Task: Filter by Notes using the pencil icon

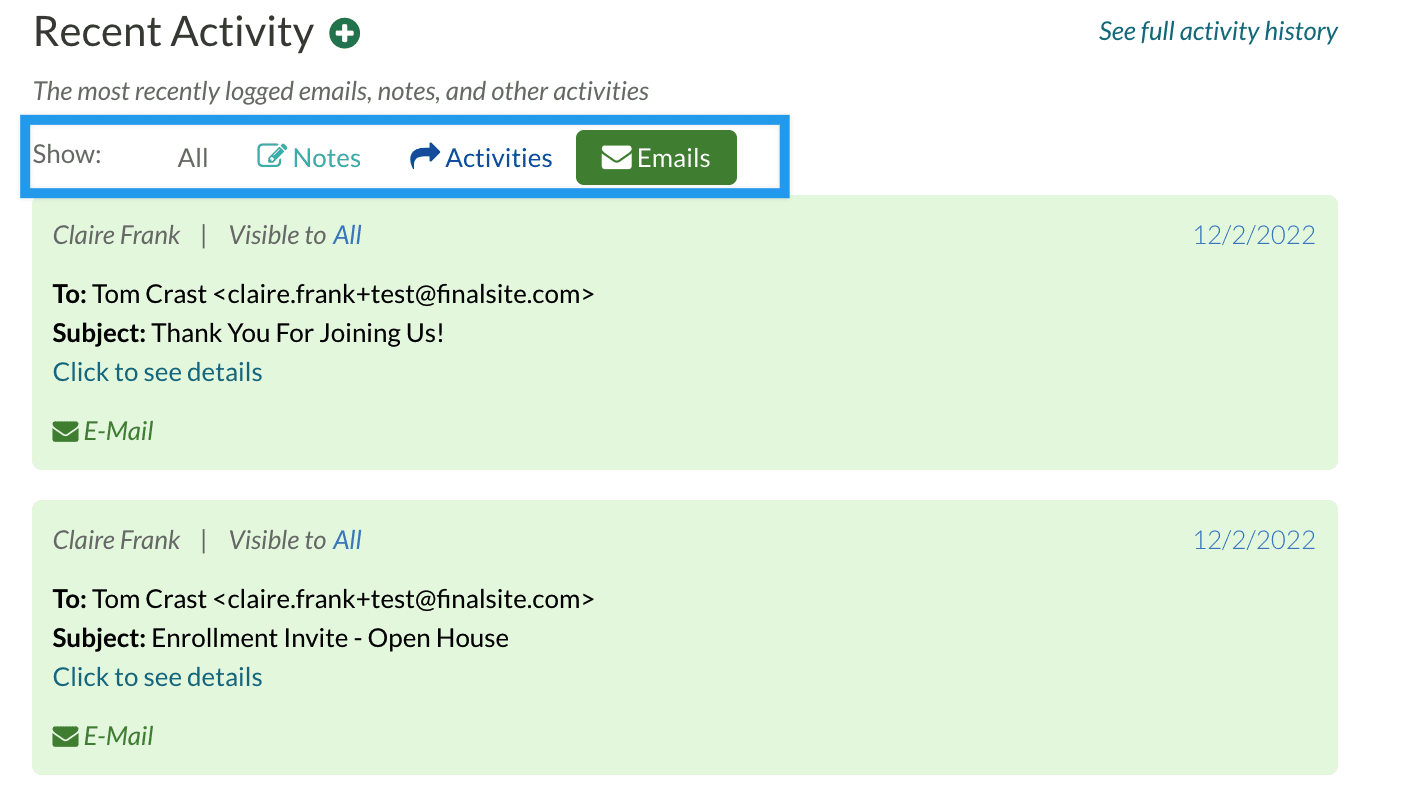Action: coord(272,157)
